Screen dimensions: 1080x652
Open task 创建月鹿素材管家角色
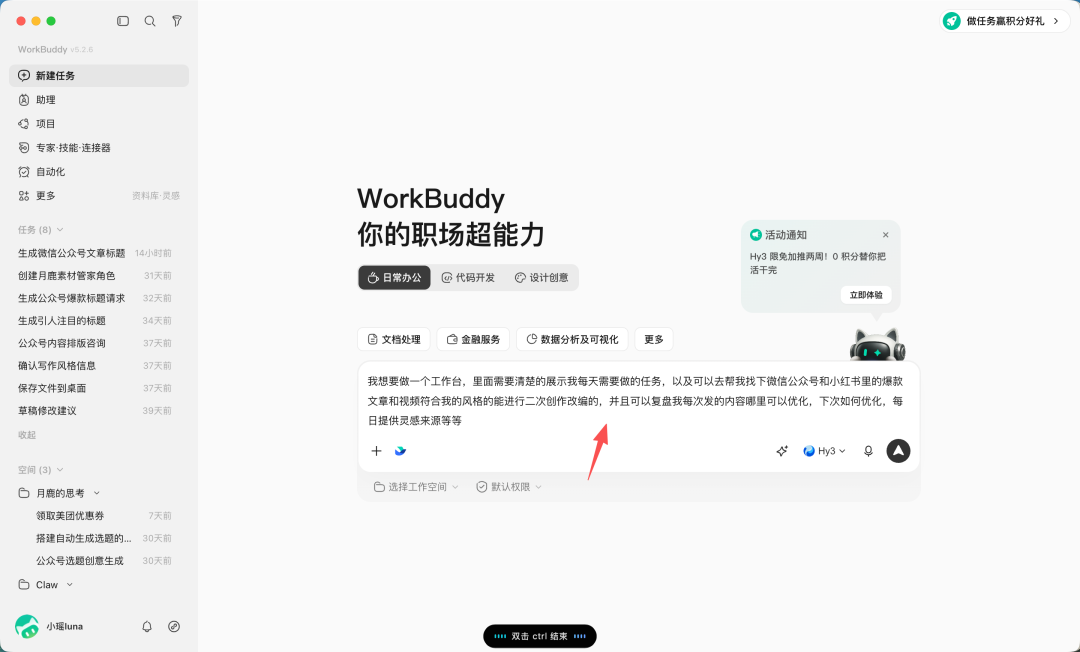[67, 276]
